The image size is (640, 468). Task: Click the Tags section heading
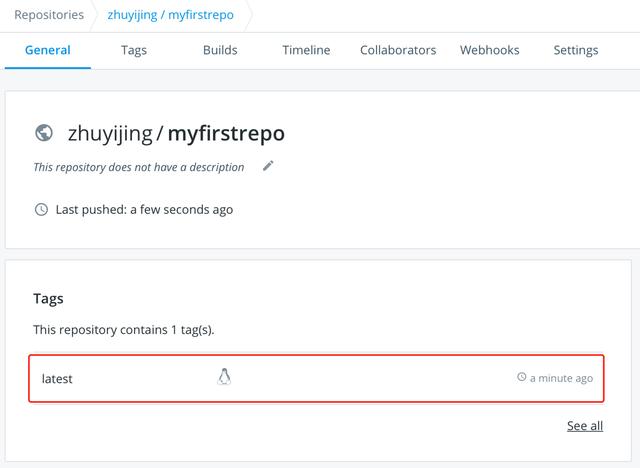click(x=48, y=299)
